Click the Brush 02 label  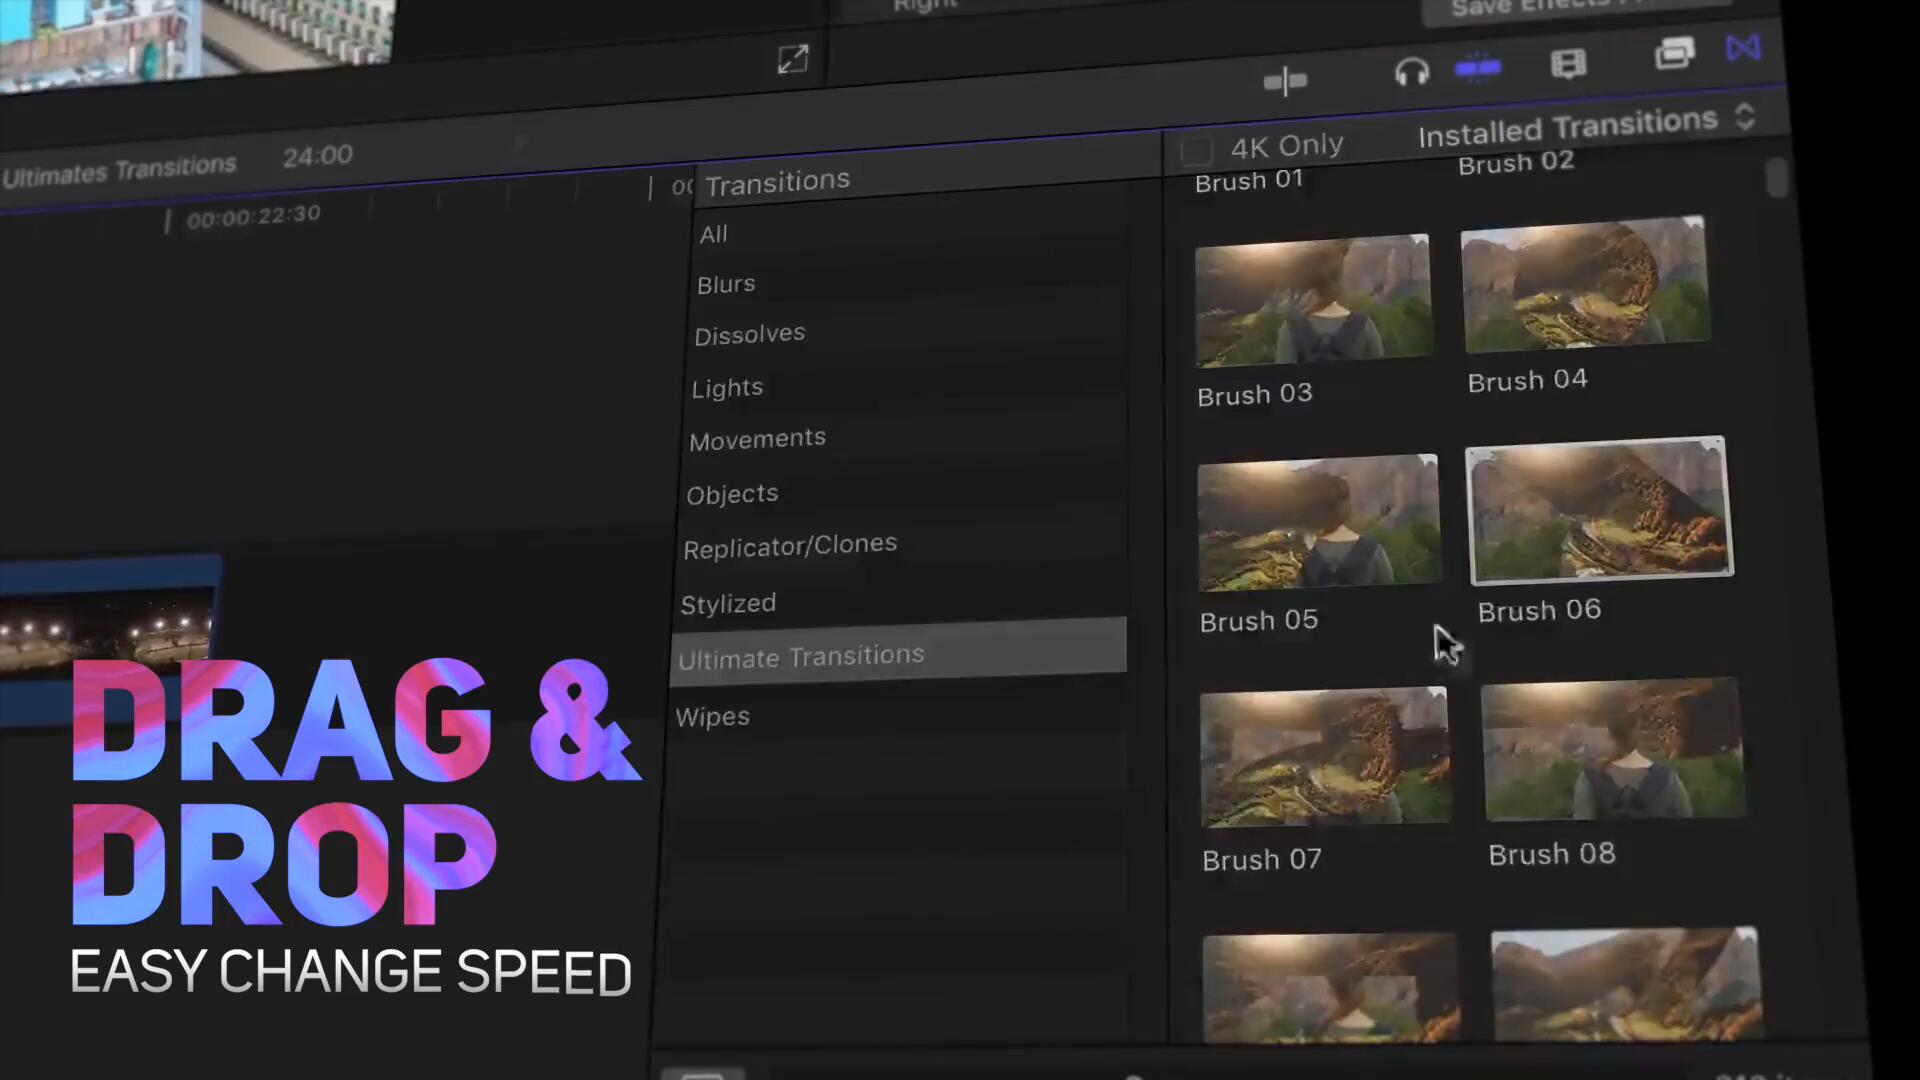click(x=1516, y=163)
